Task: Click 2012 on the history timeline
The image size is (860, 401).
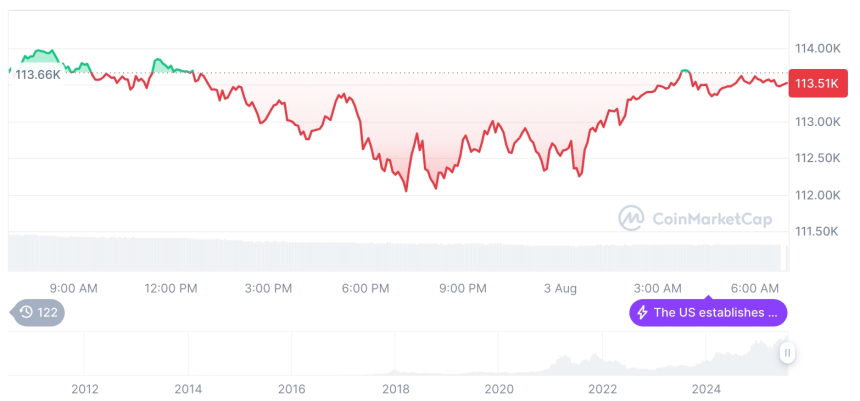Action: coord(85,388)
